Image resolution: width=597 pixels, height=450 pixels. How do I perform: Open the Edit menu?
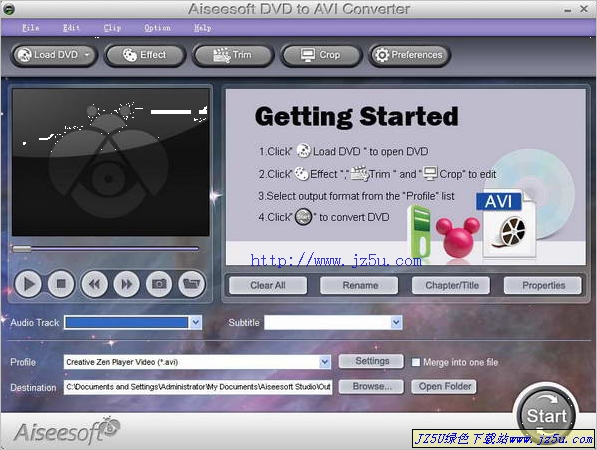click(x=71, y=28)
